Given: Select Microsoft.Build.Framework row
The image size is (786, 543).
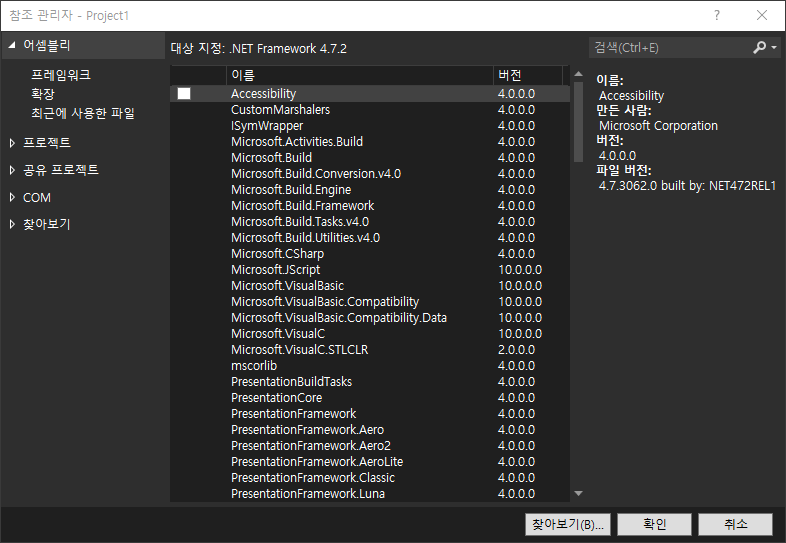Looking at the screenshot, I should (x=370, y=206).
